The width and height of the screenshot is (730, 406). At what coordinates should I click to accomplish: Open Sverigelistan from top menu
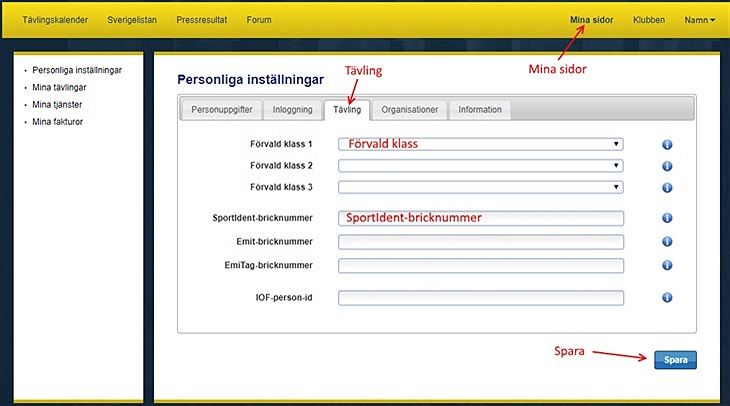132,20
